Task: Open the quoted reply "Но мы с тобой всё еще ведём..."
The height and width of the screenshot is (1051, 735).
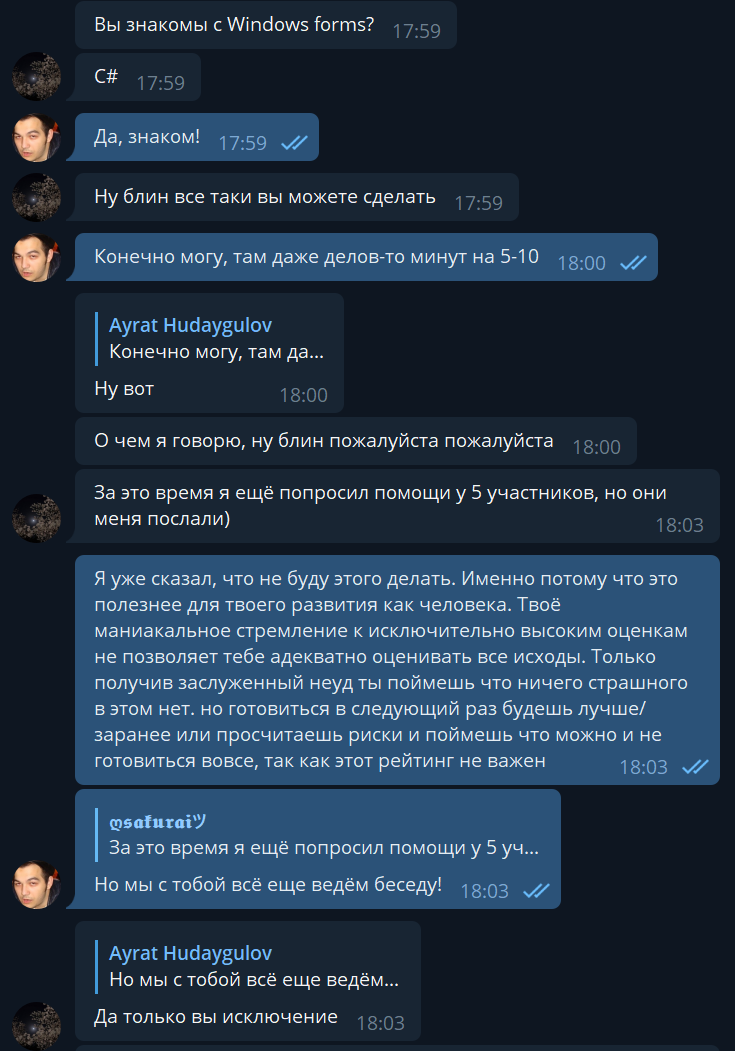Action: (x=248, y=967)
